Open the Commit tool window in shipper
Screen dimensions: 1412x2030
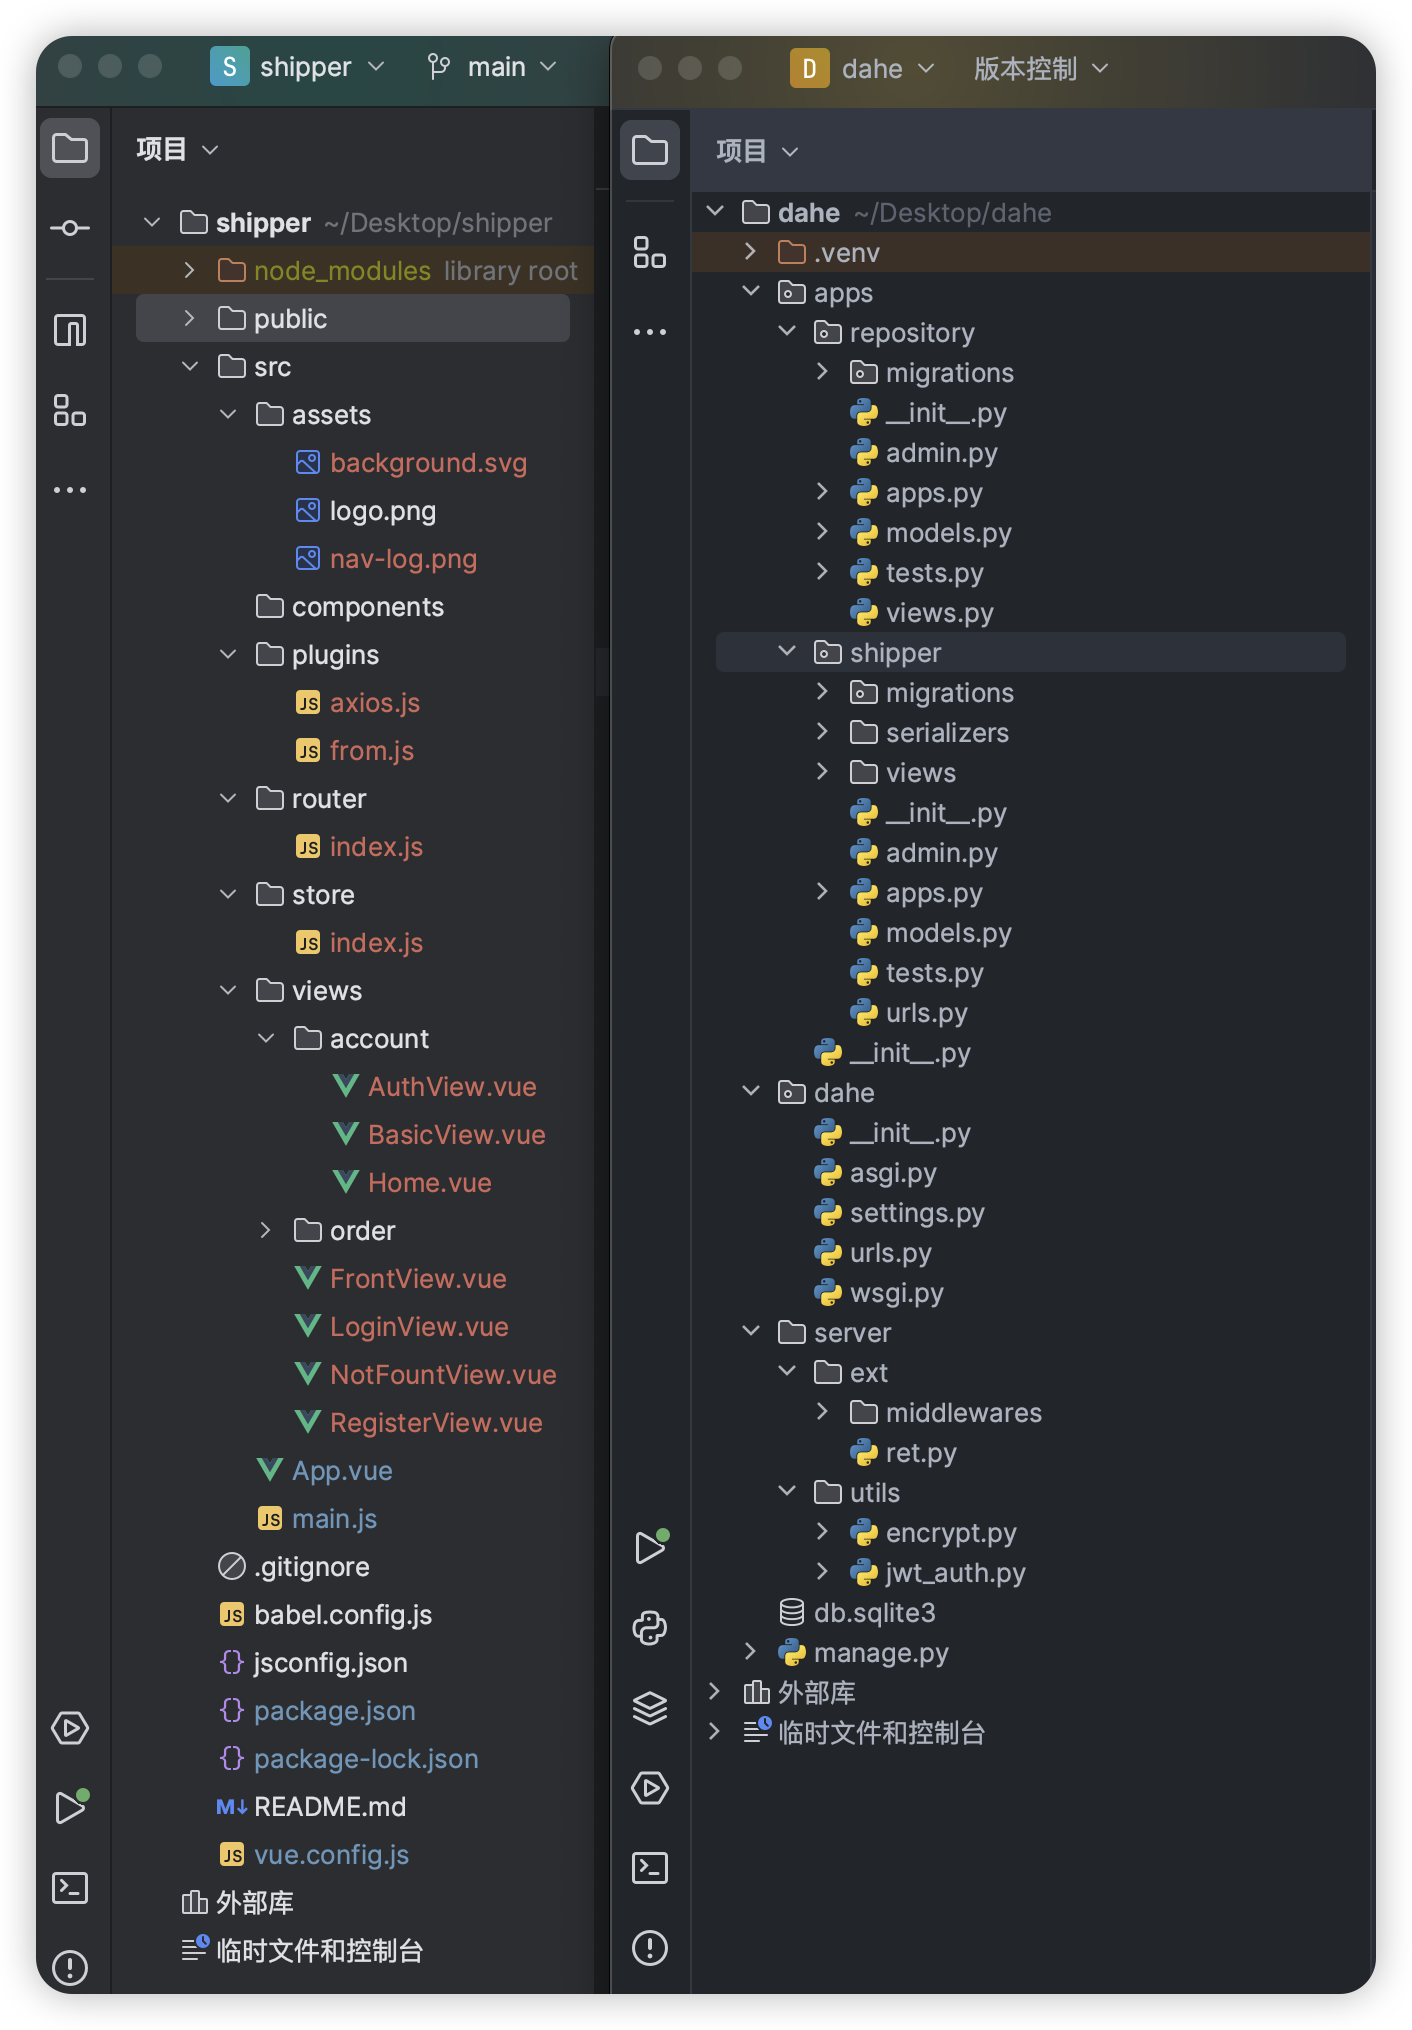pos(70,228)
